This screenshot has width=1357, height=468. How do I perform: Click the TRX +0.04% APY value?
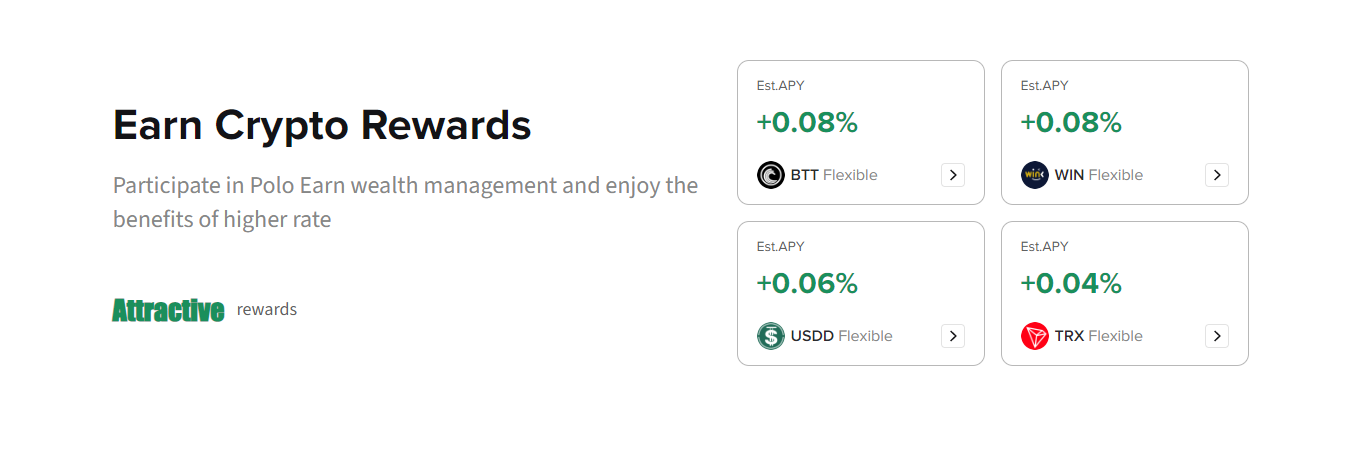point(1071,284)
